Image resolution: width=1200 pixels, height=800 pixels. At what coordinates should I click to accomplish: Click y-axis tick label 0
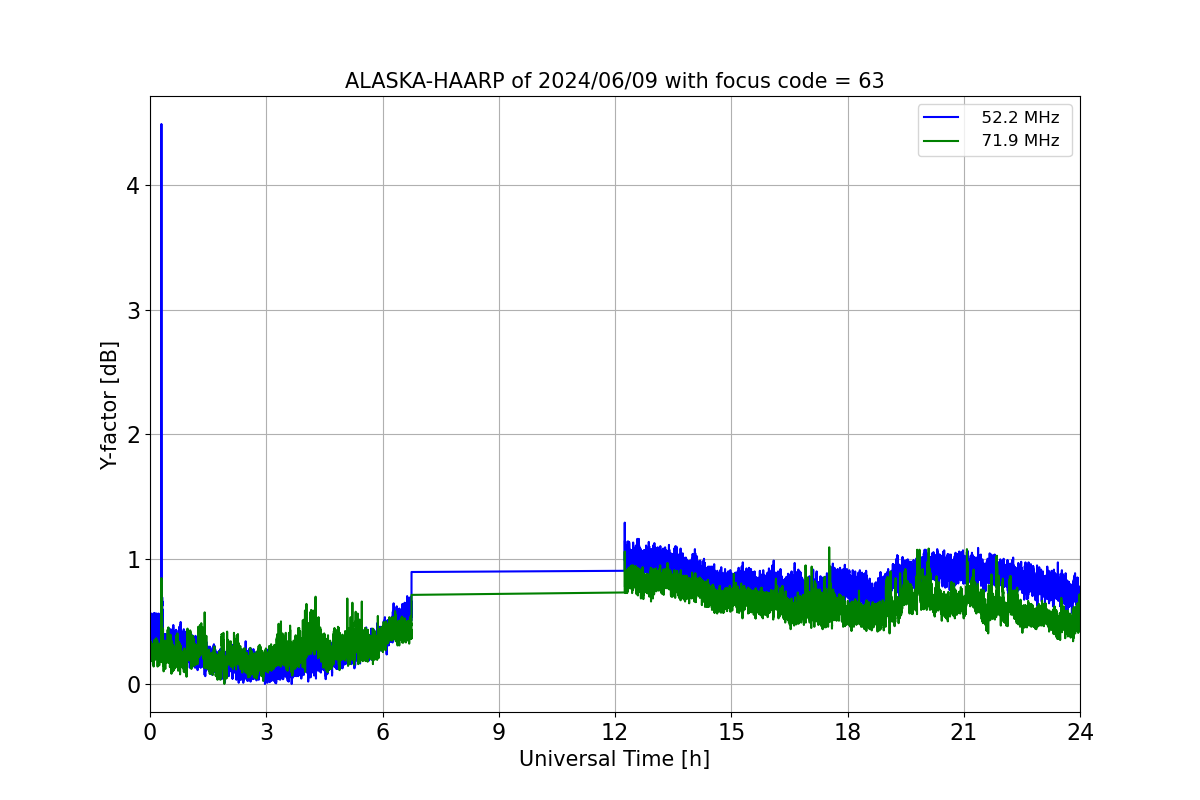(x=133, y=685)
